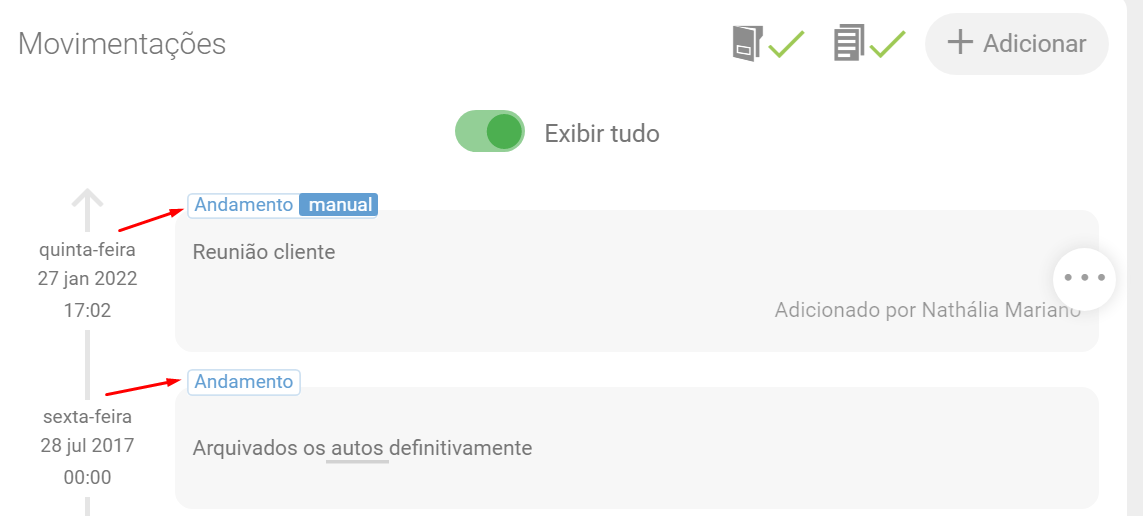
Task: Click the folder icon with green check
Action: [746, 44]
